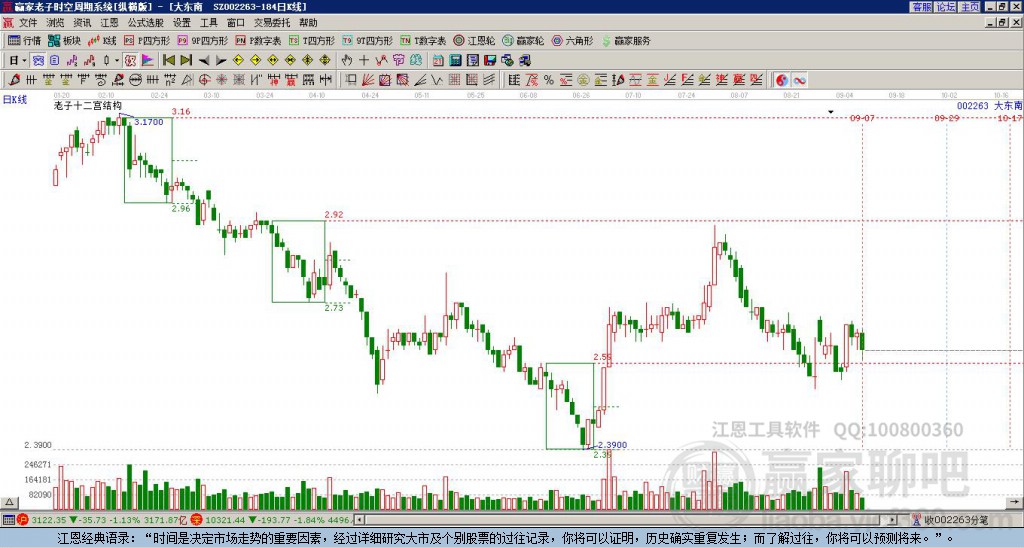Open the calendar icon
This screenshot has height=548, width=1024.
(x=438, y=61)
